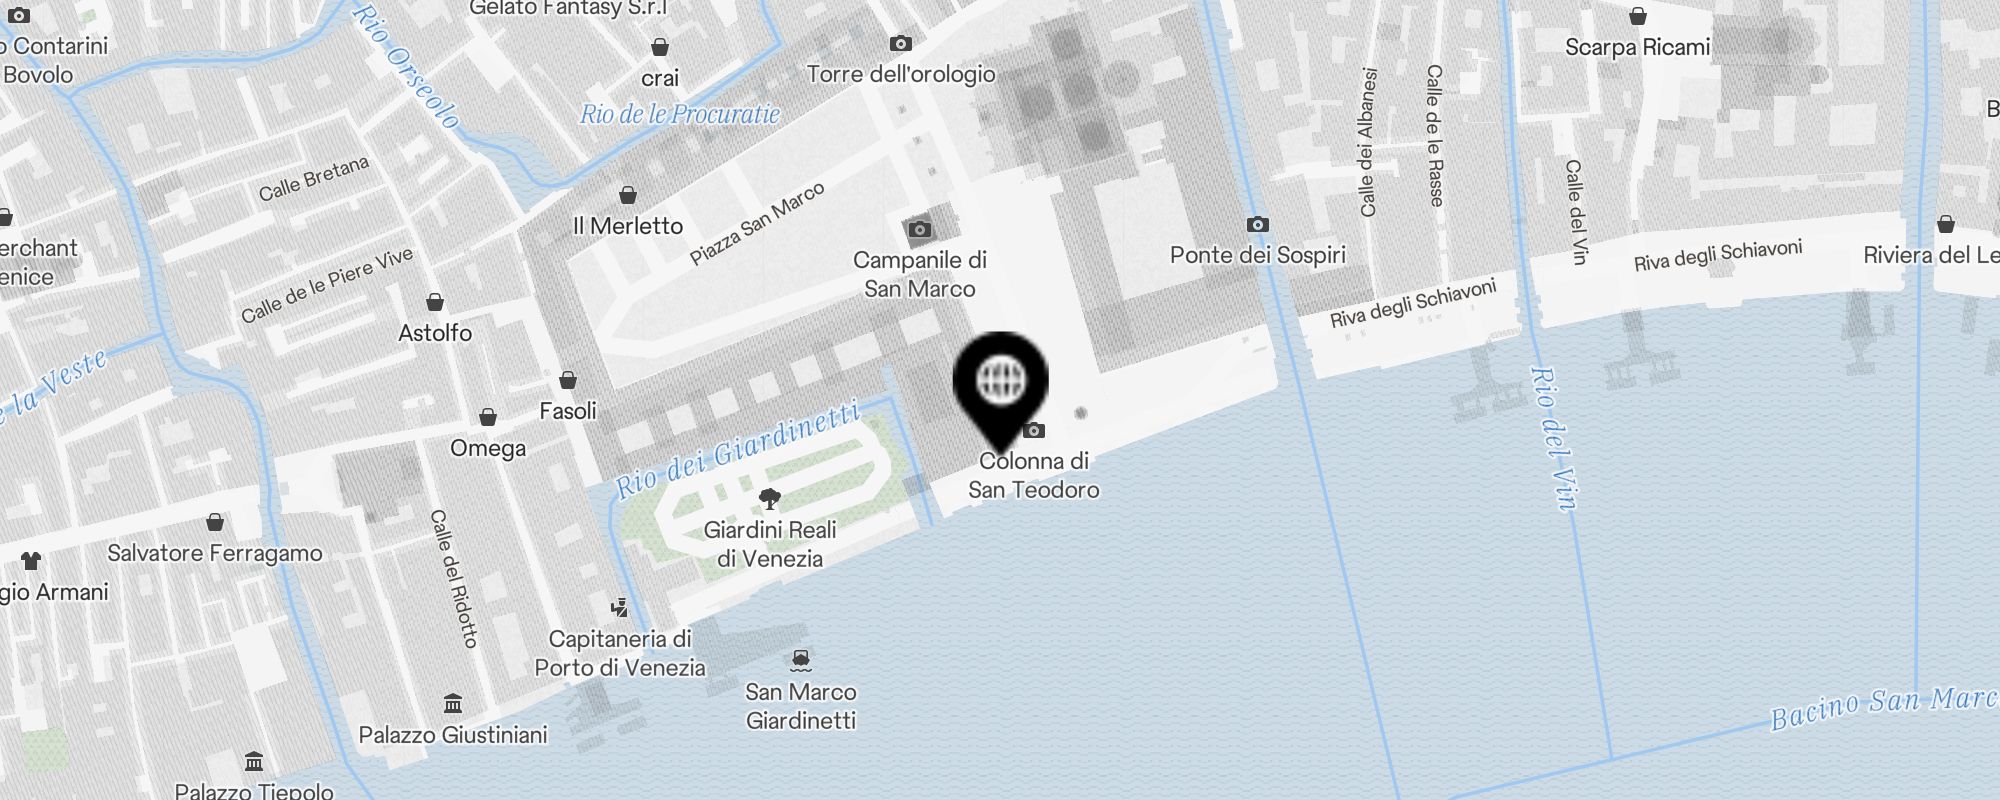Click the Scarpa Ricami shop icon
Viewport: 2000px width, 800px height.
[1638, 16]
